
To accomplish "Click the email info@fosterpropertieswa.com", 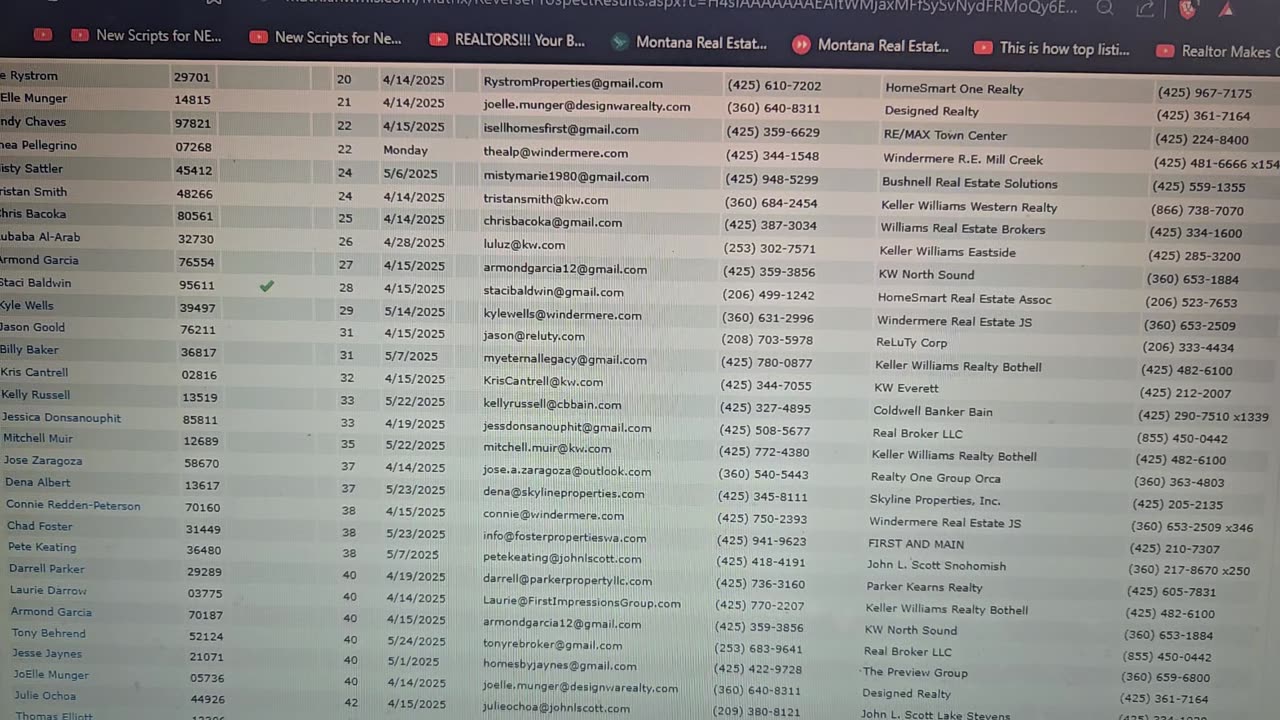I will tap(564, 538).
